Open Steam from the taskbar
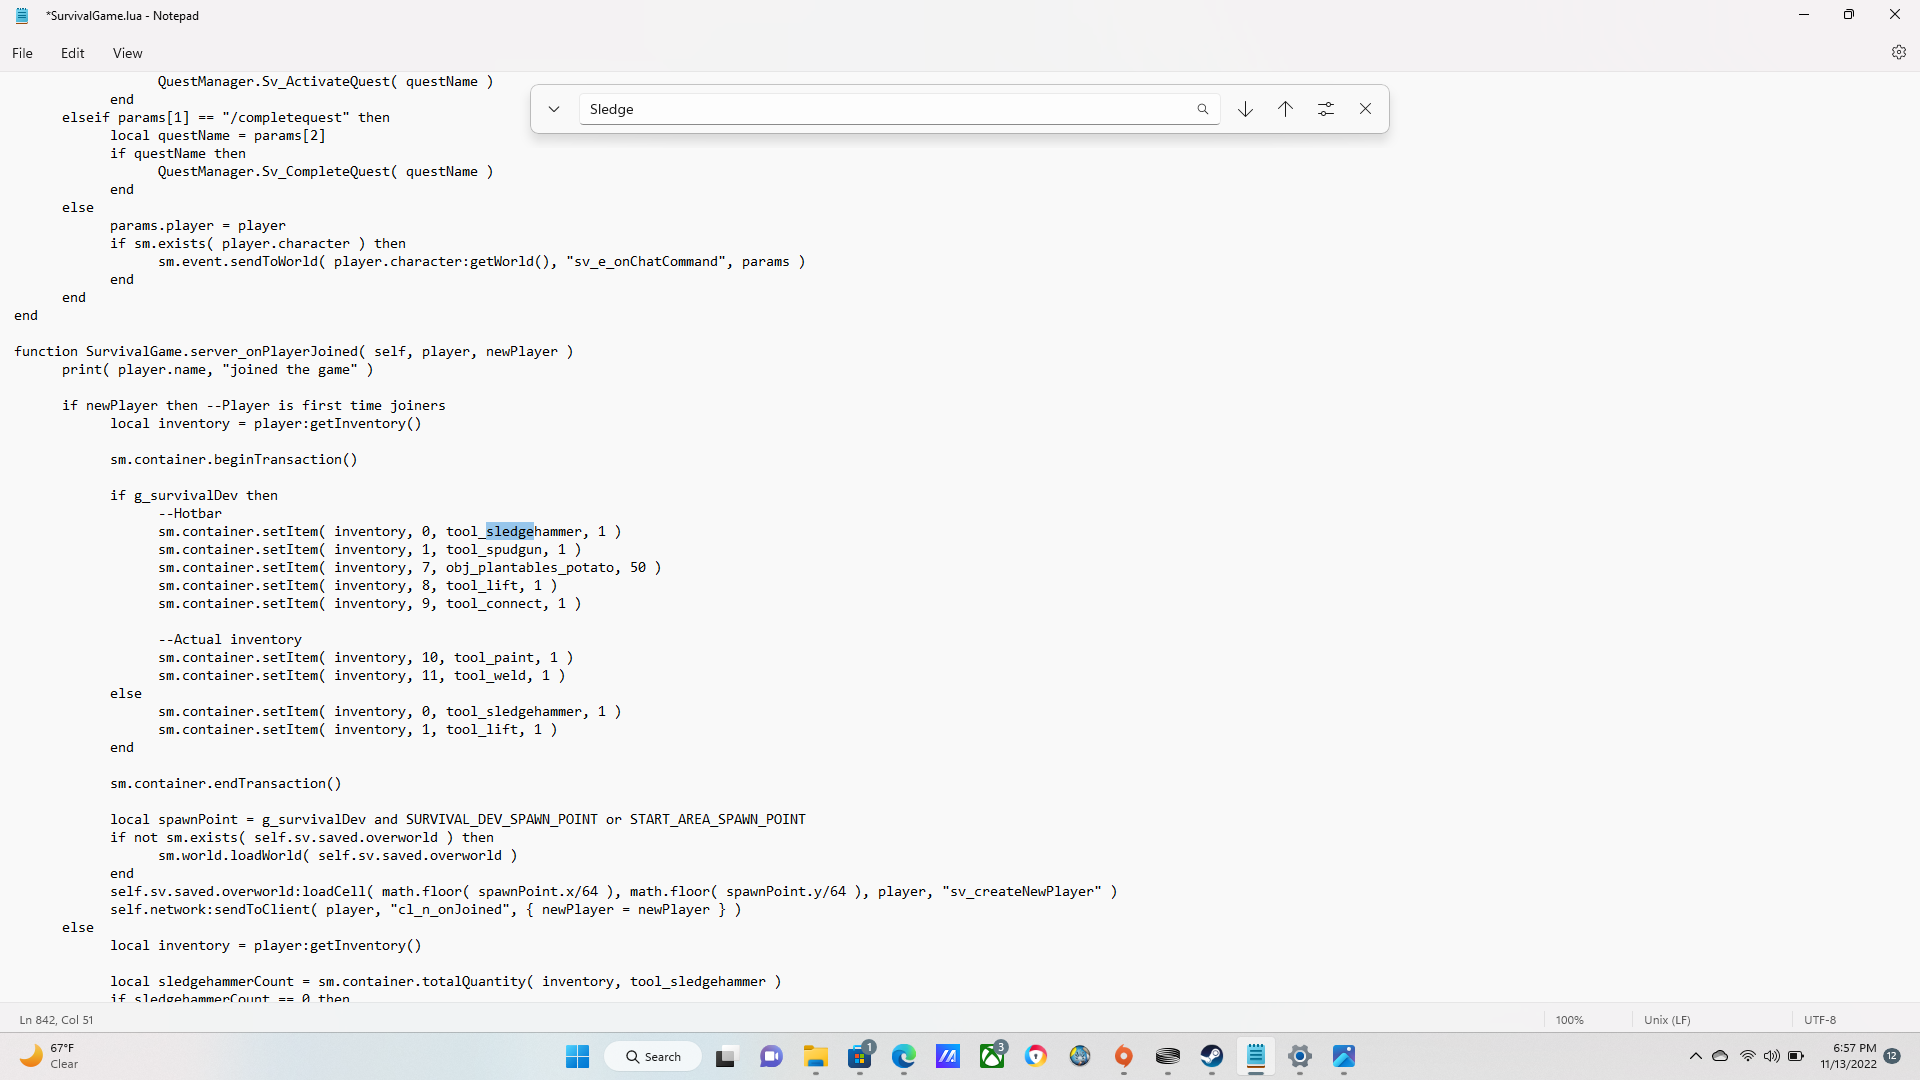The width and height of the screenshot is (1920, 1080). click(x=1211, y=1056)
